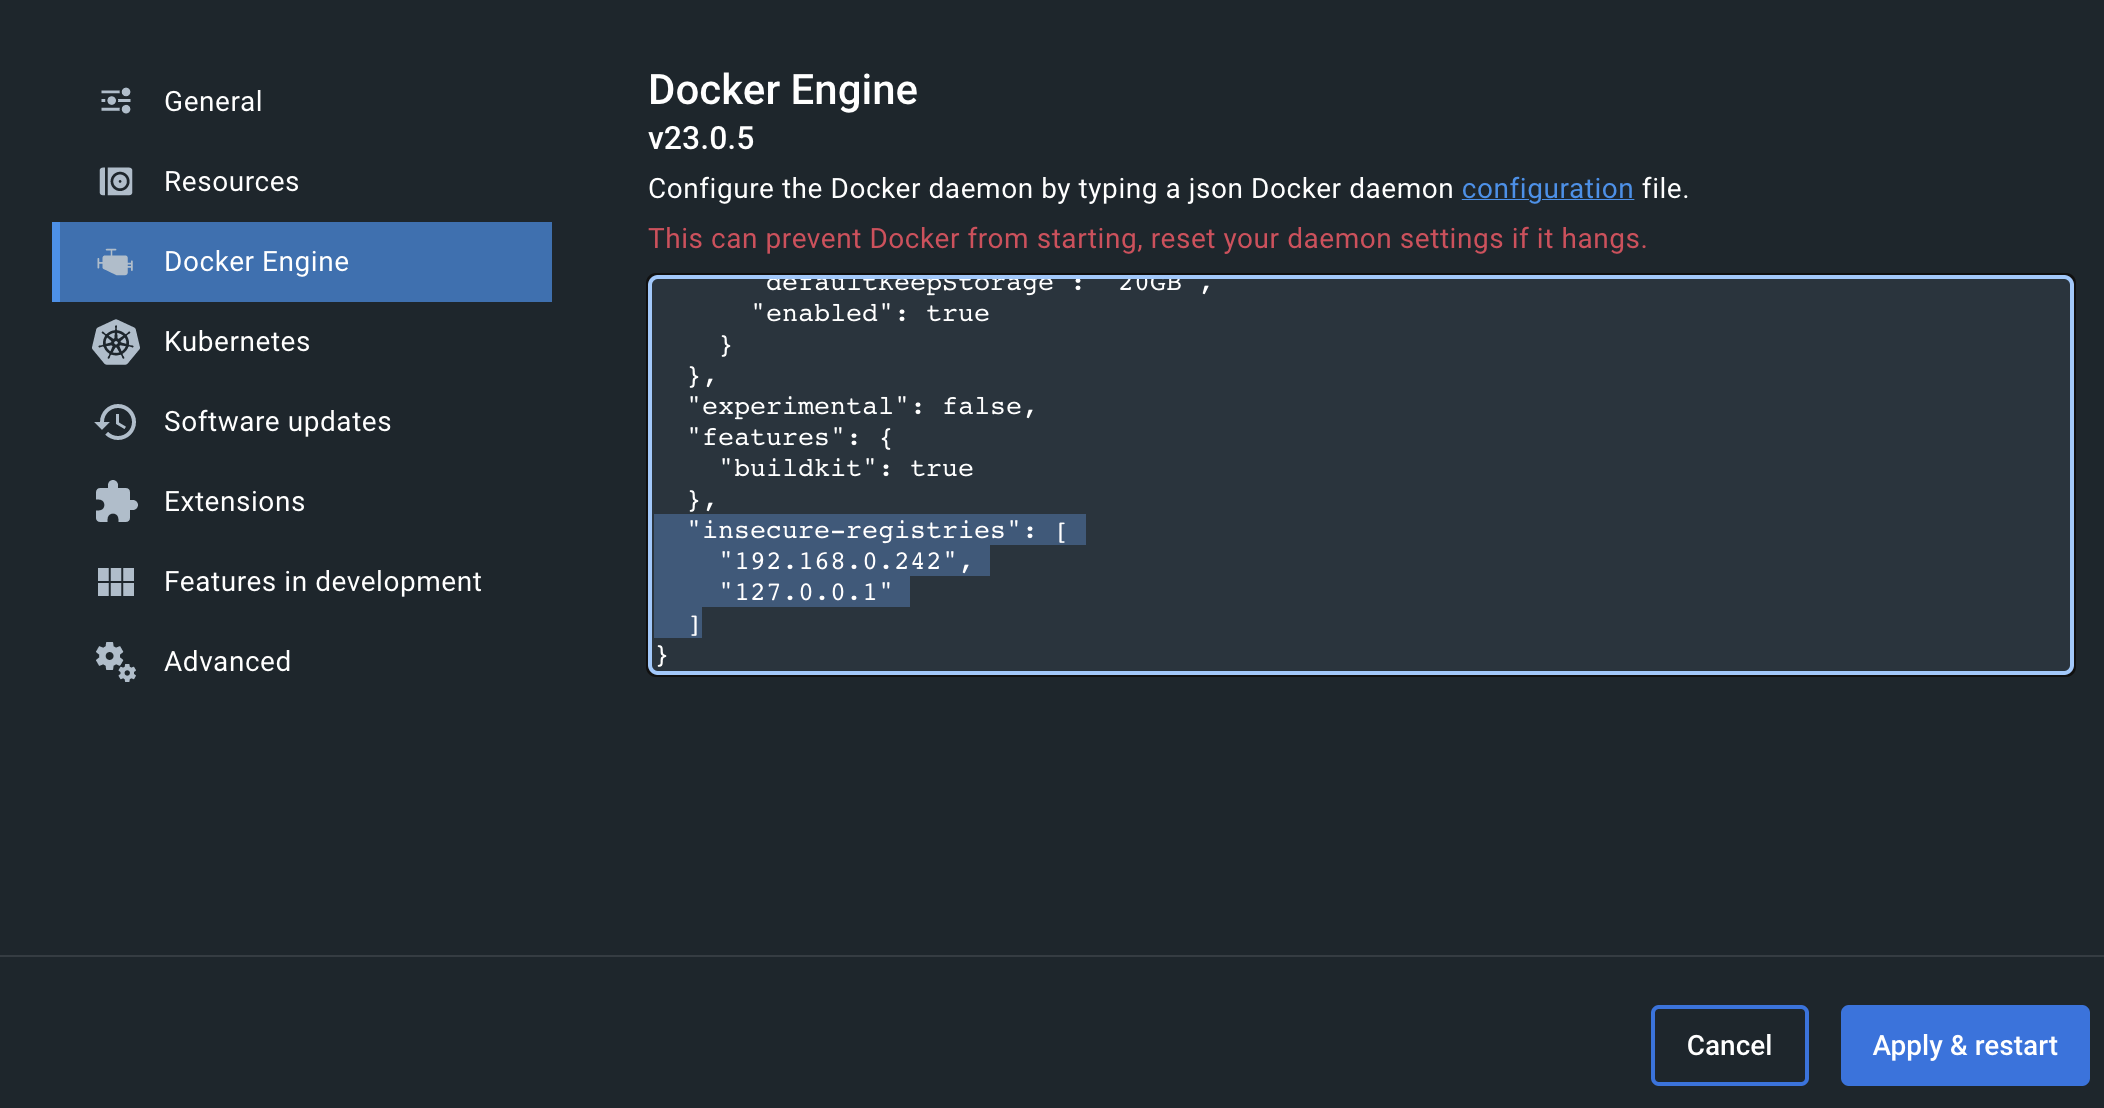
Task: Open the General settings section
Action: (x=302, y=101)
